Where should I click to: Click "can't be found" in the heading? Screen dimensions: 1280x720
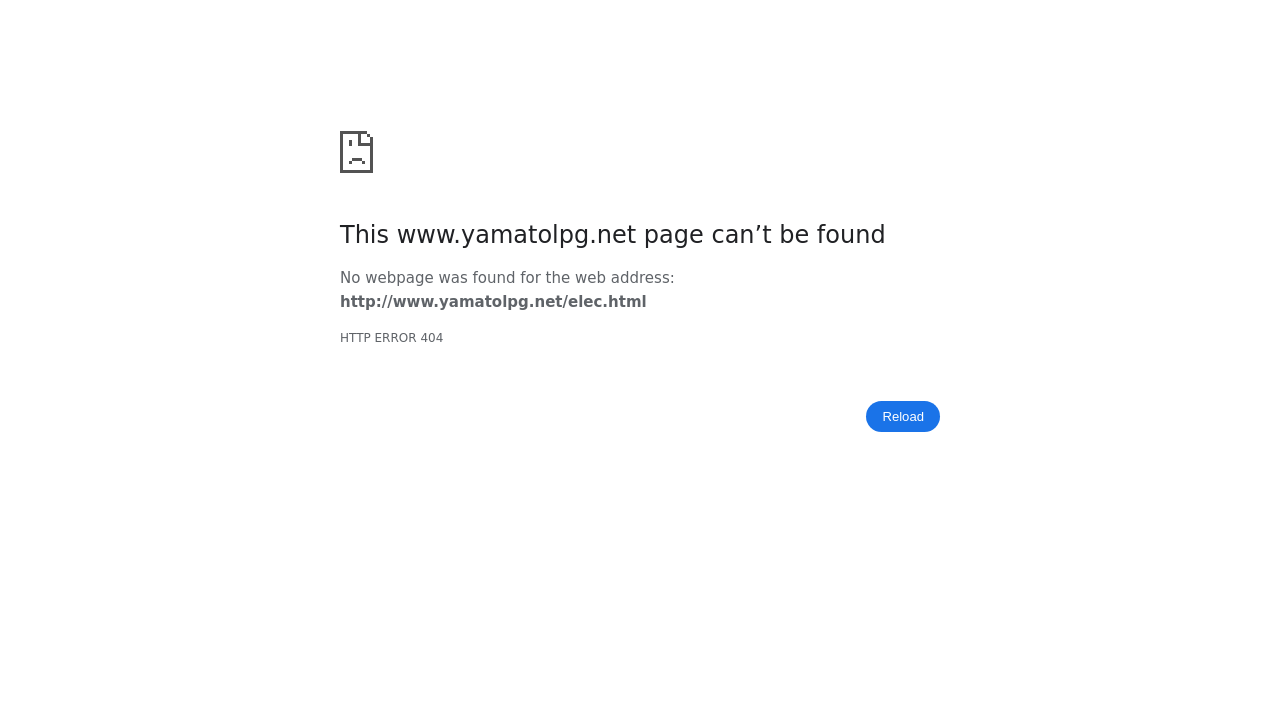pyautogui.click(x=798, y=235)
